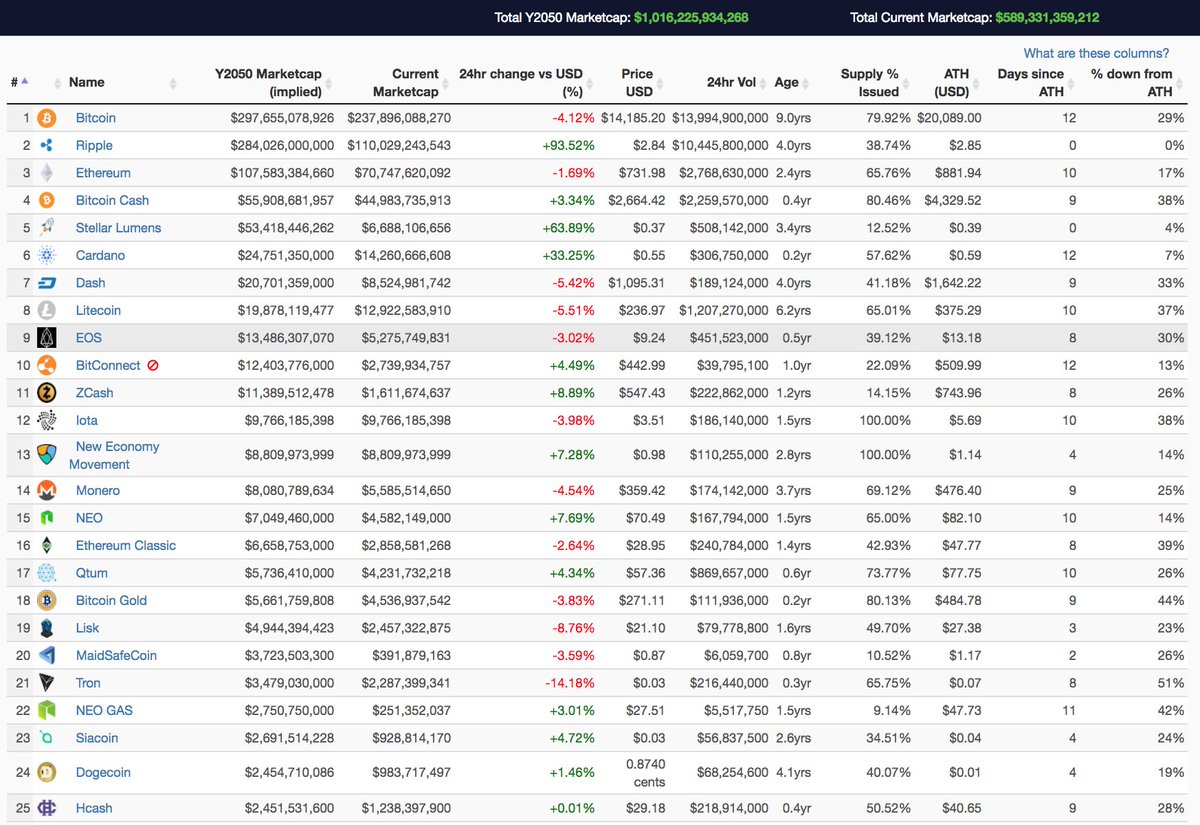This screenshot has height=825, width=1200.
Task: Click Iota's 100.00% supply issued cell
Action: tap(884, 420)
